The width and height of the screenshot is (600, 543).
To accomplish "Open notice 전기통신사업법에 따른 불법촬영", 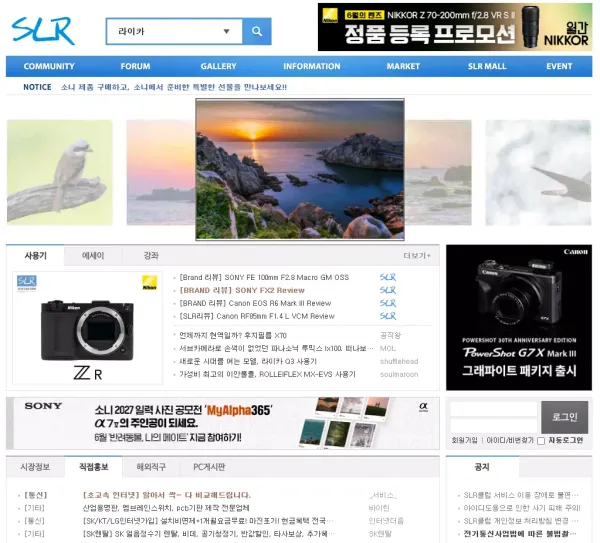I will [521, 534].
